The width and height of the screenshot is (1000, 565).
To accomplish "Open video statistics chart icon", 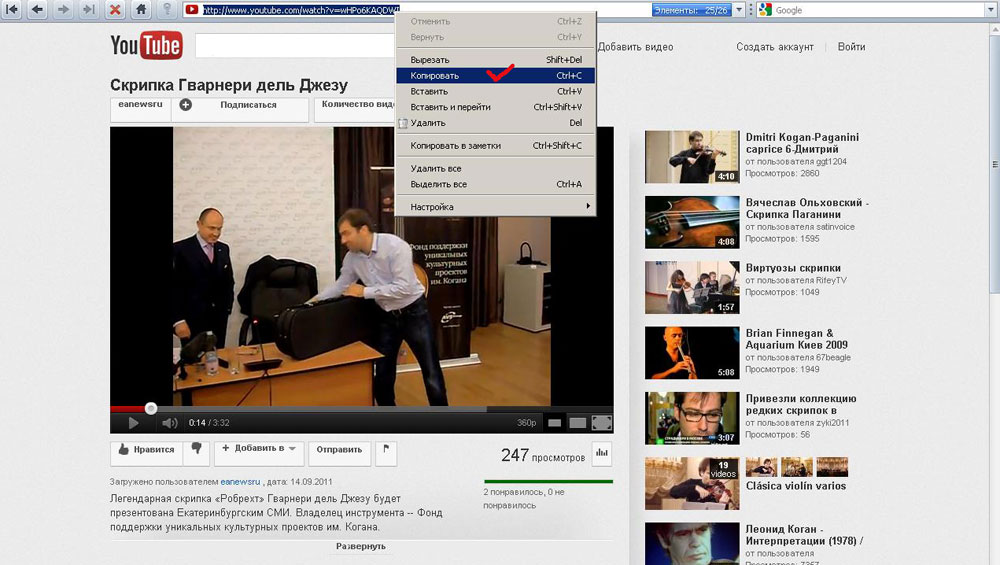I will tap(601, 454).
